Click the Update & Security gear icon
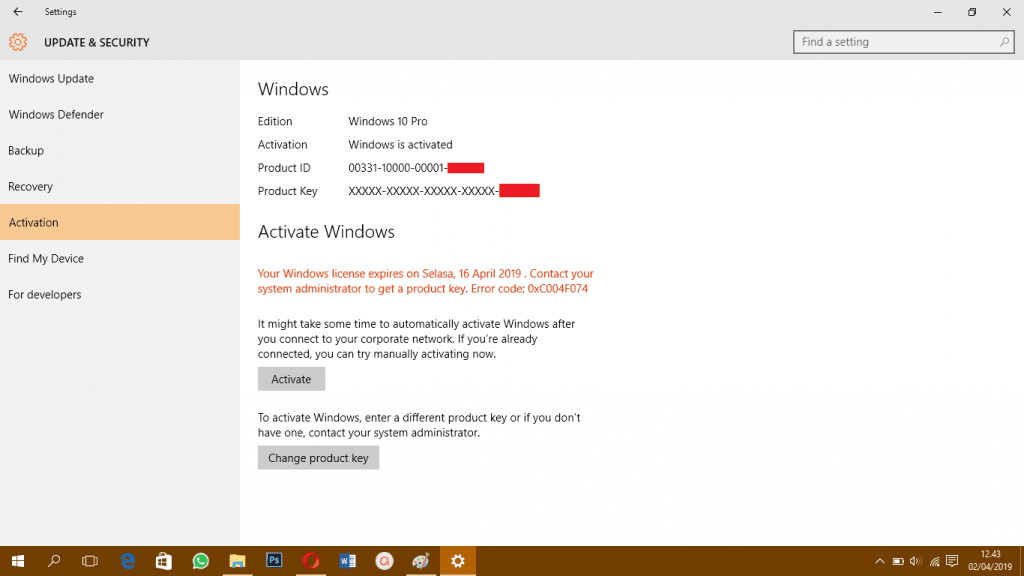This screenshot has height=576, width=1024. [18, 42]
